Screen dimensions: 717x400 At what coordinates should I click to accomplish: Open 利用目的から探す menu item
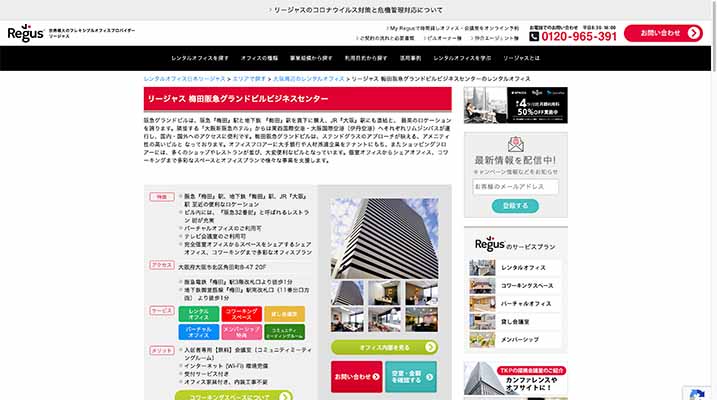[x=366, y=58]
